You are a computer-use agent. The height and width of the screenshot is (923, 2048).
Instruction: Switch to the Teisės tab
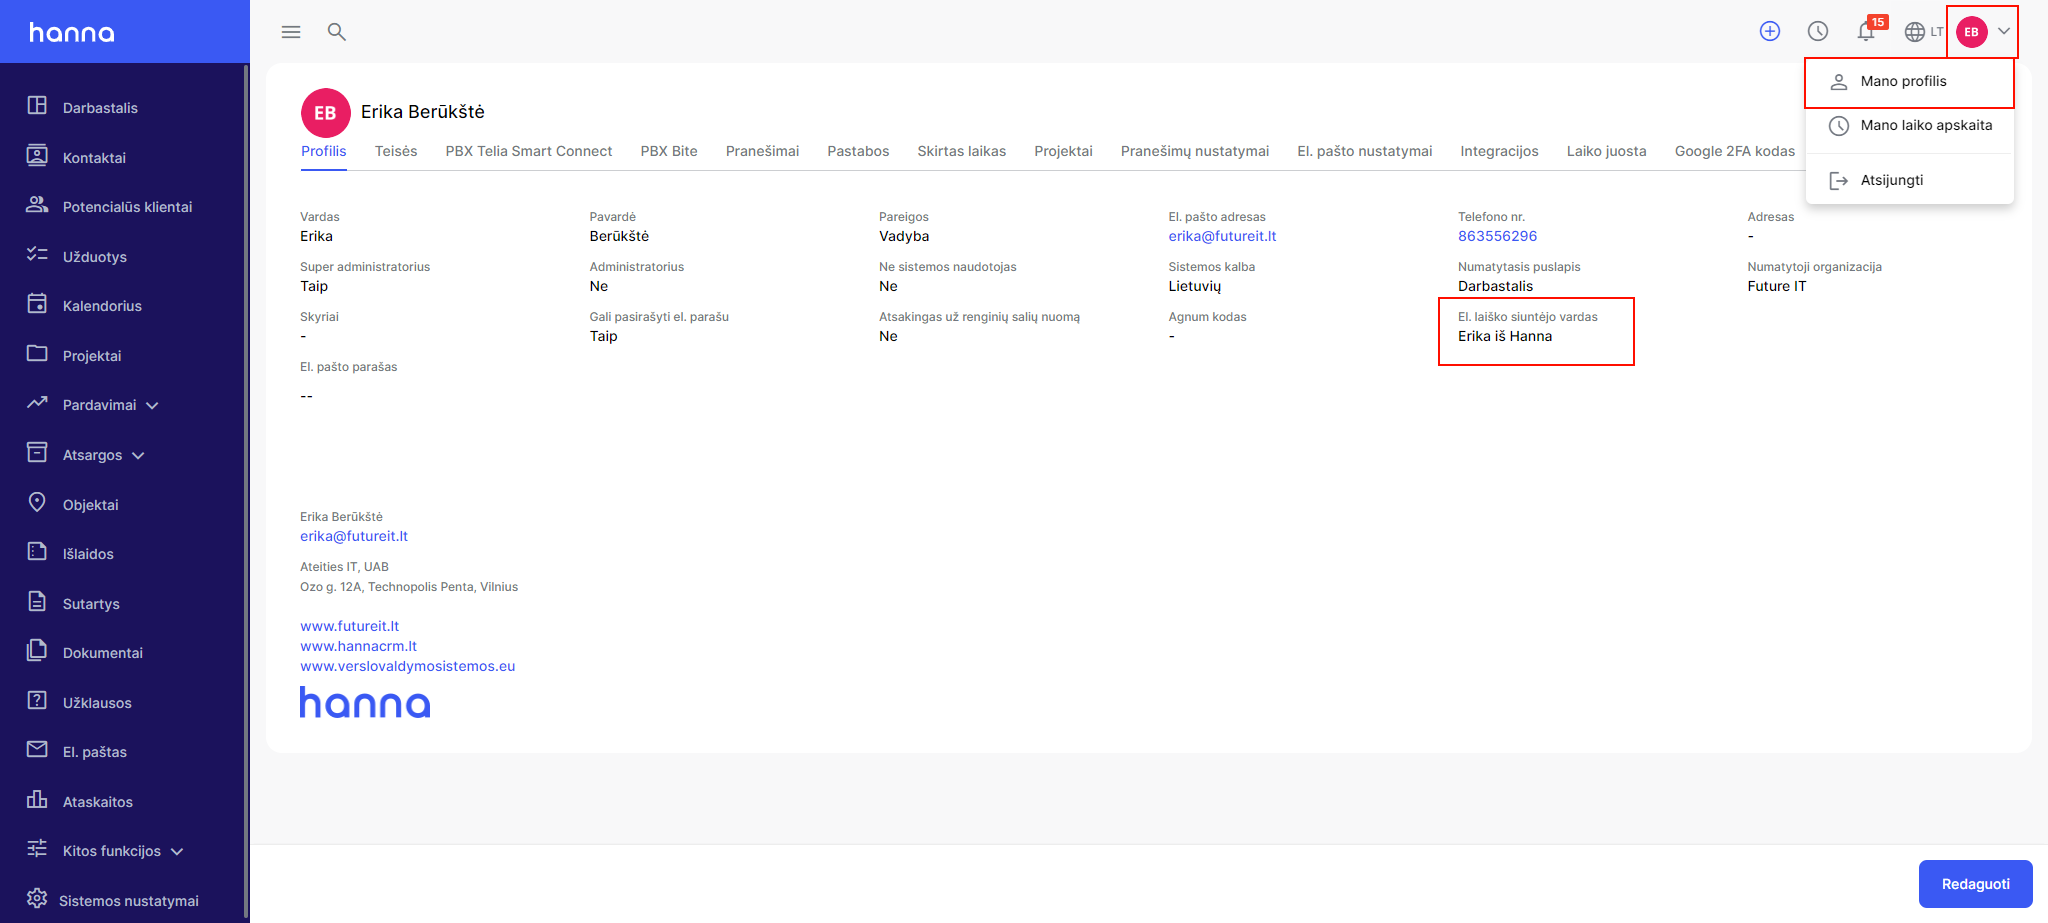(x=396, y=151)
